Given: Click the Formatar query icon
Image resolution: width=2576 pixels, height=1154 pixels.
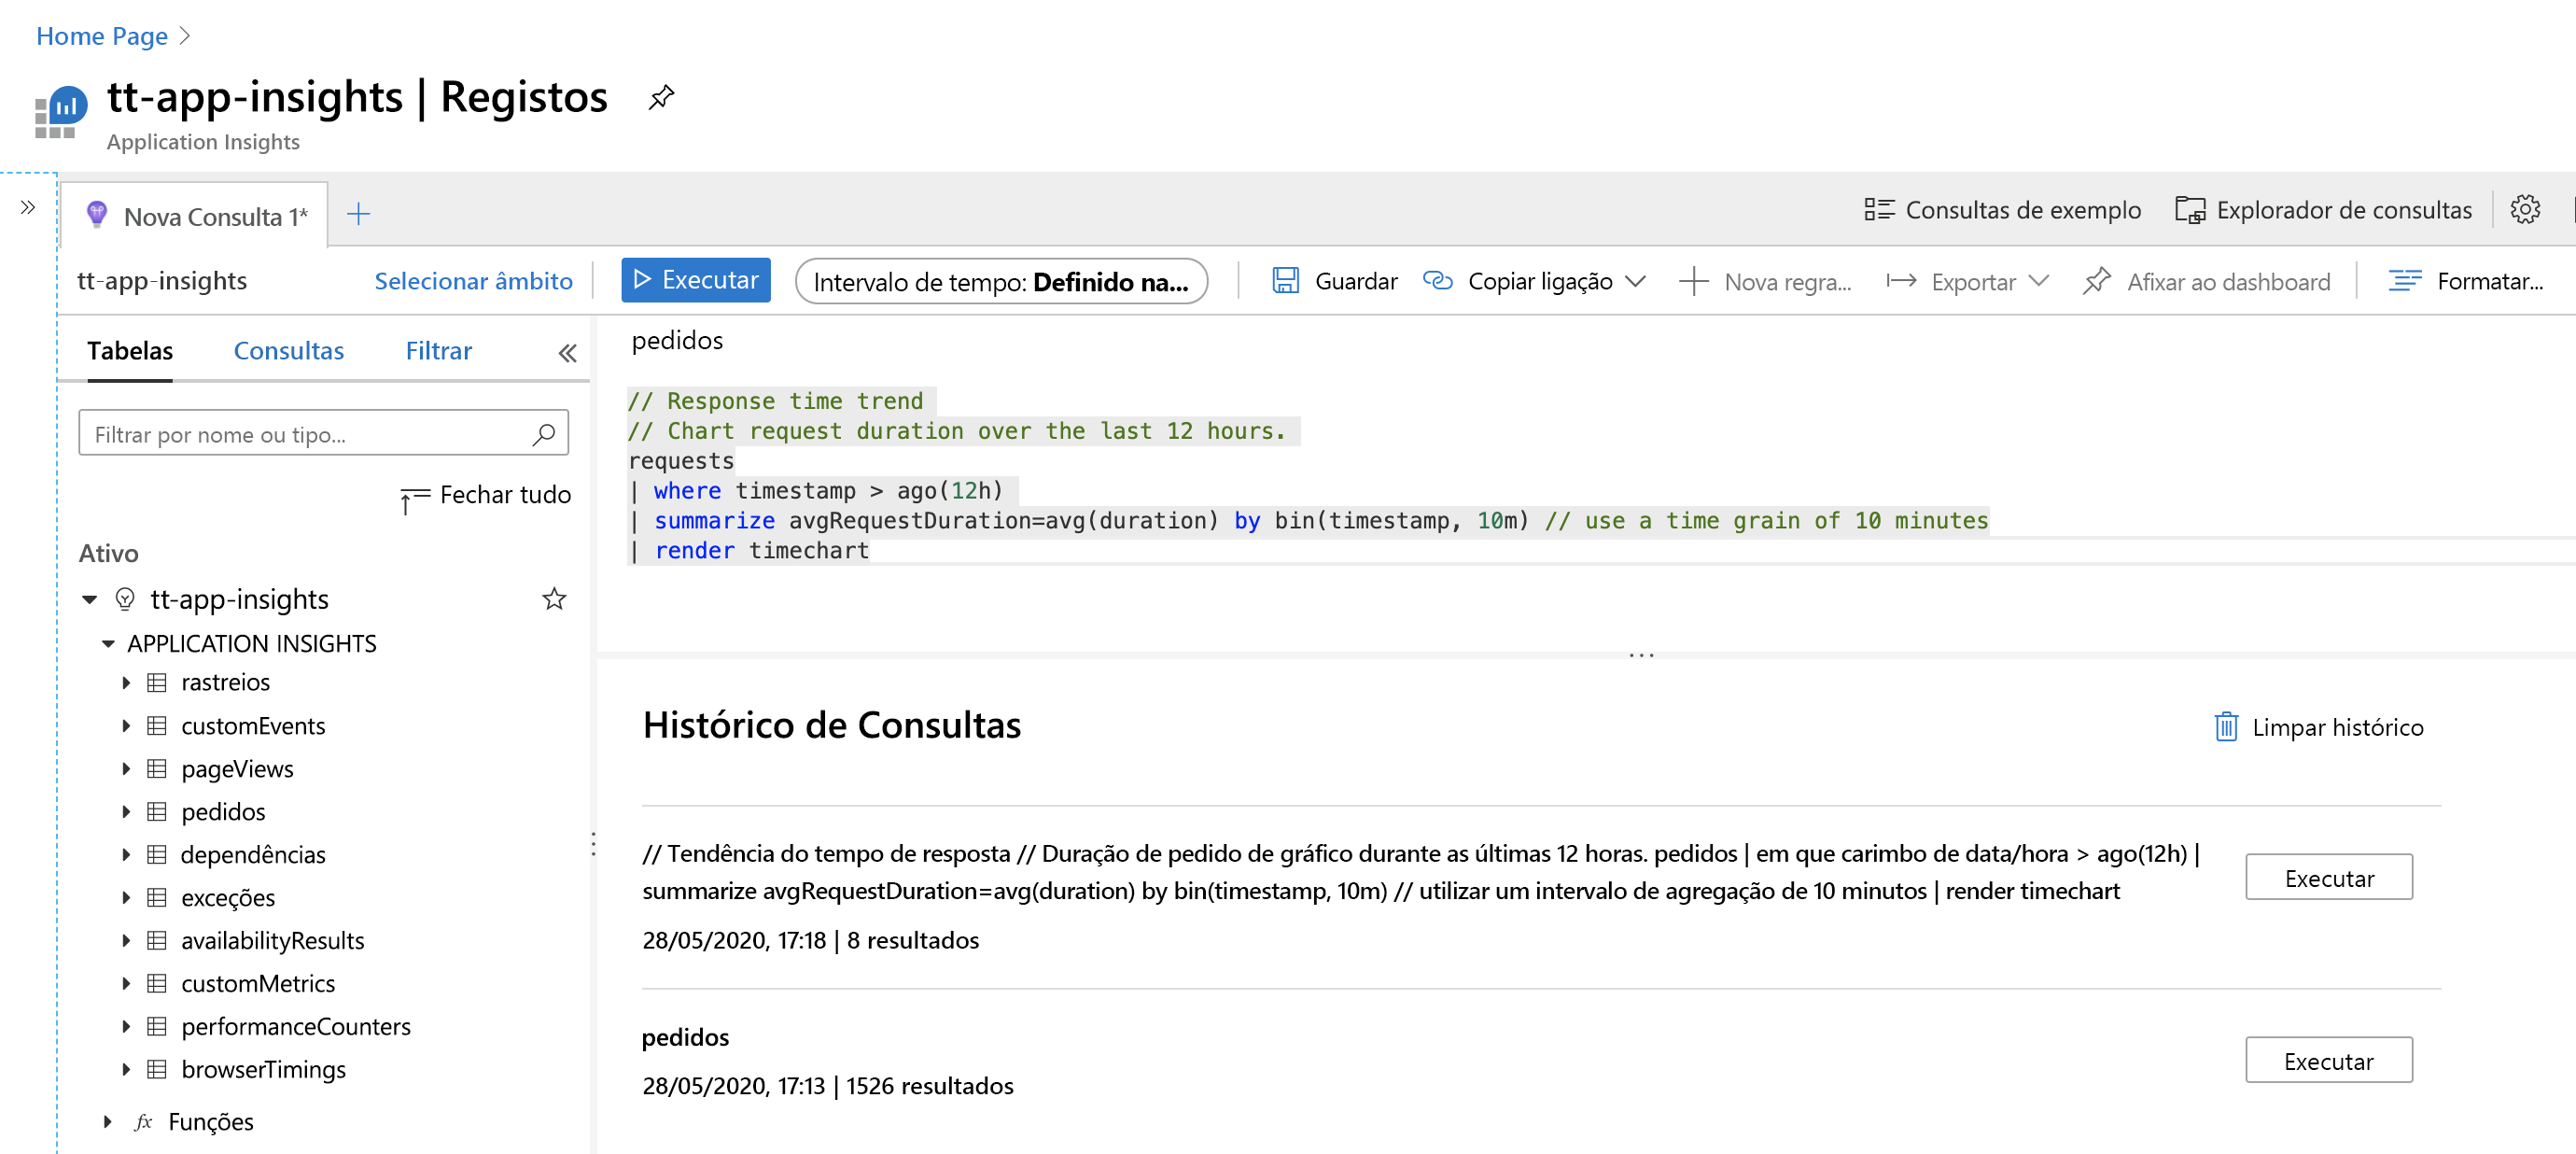Looking at the screenshot, I should pos(2404,281).
